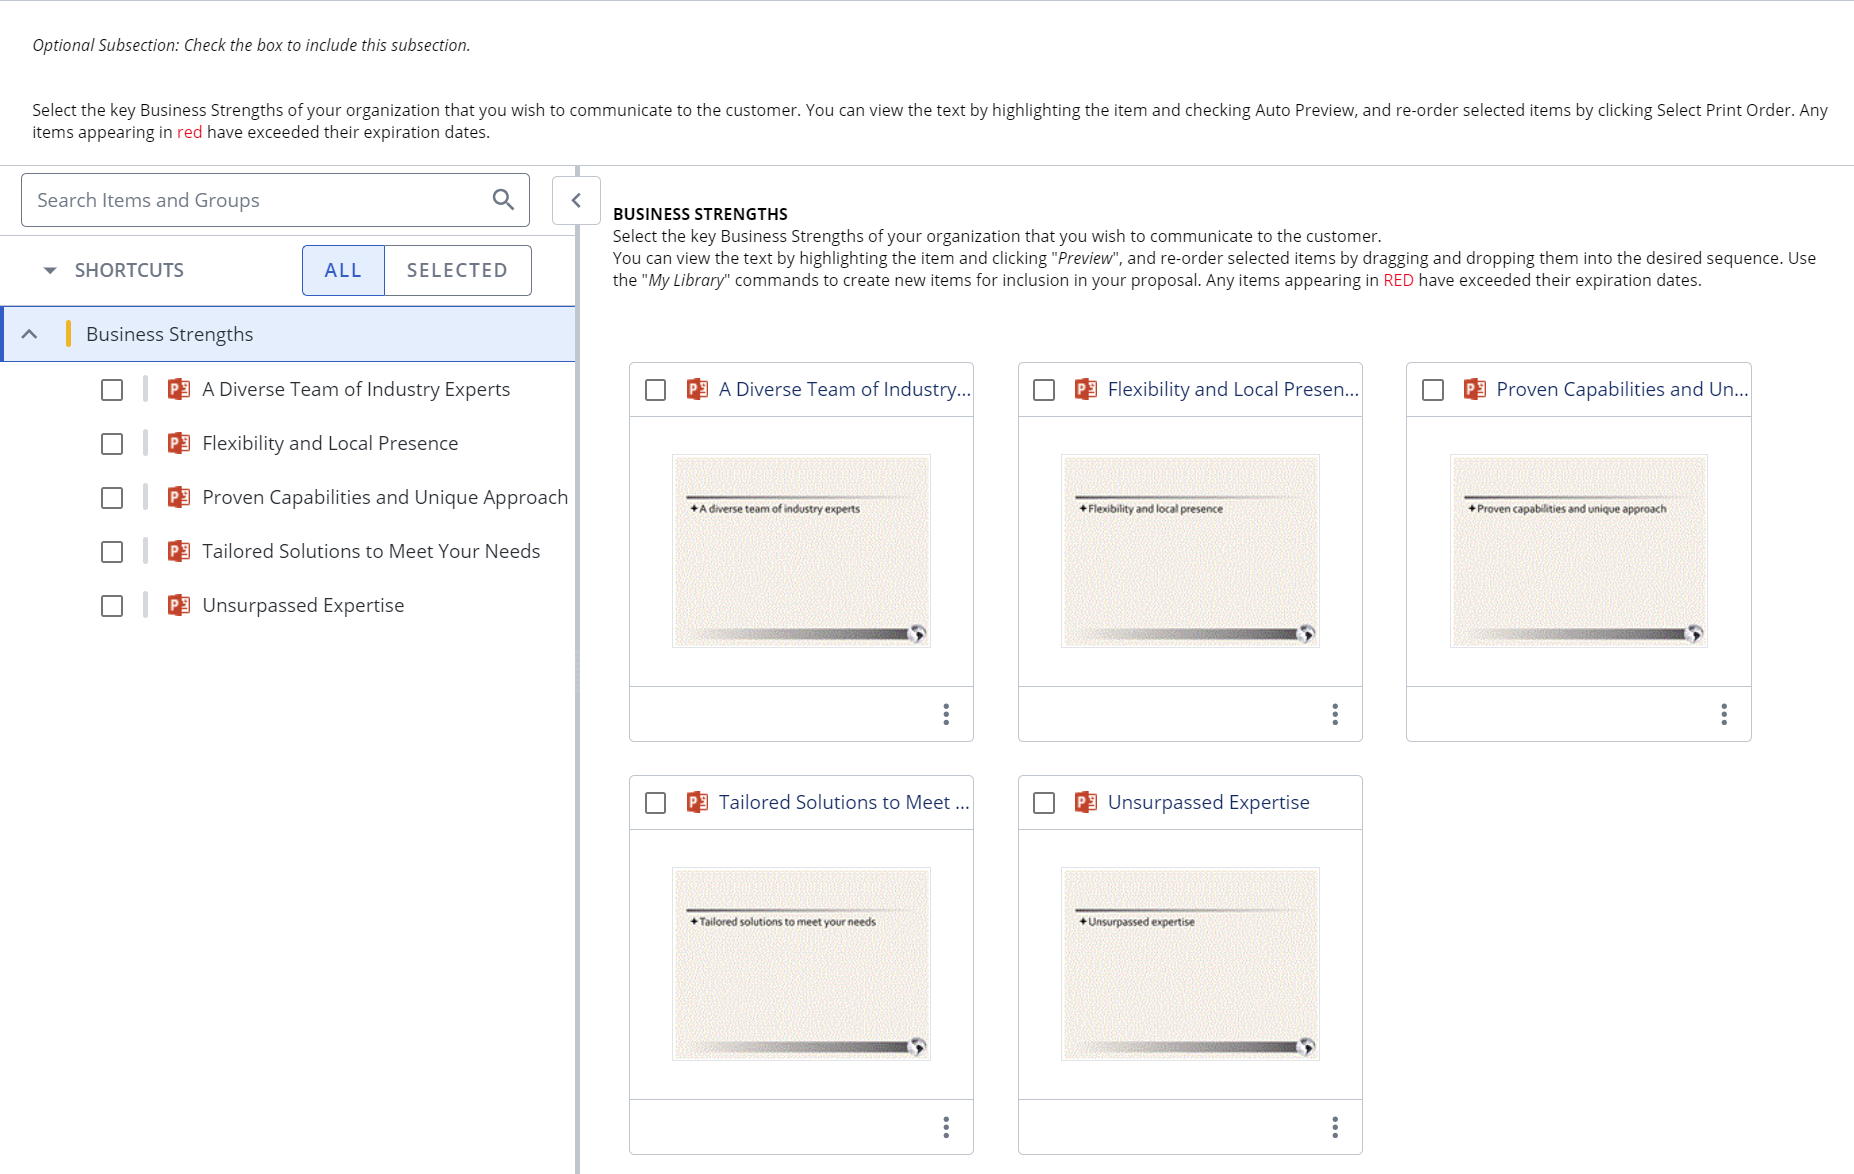Viewport: 1854px width, 1174px height.
Task: Open more options menu on A Diverse Team card
Action: (946, 714)
